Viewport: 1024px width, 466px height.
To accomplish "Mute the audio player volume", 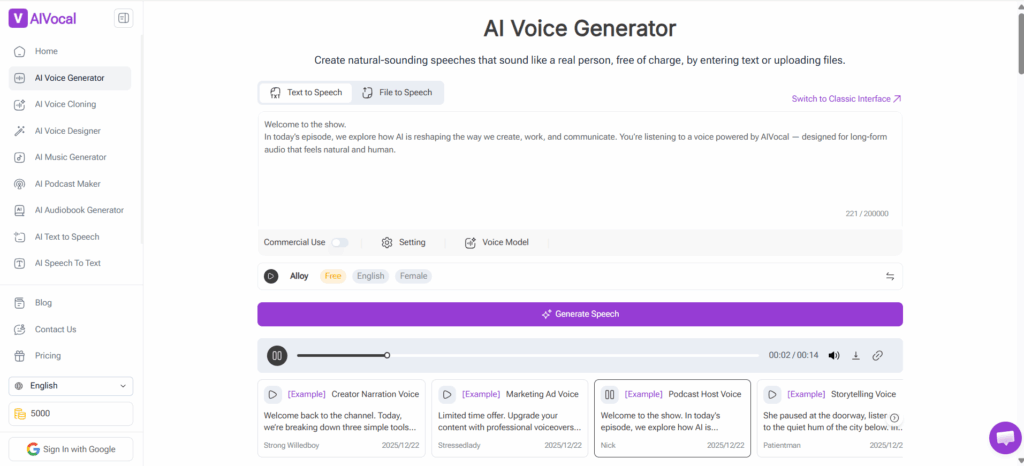I will point(833,356).
